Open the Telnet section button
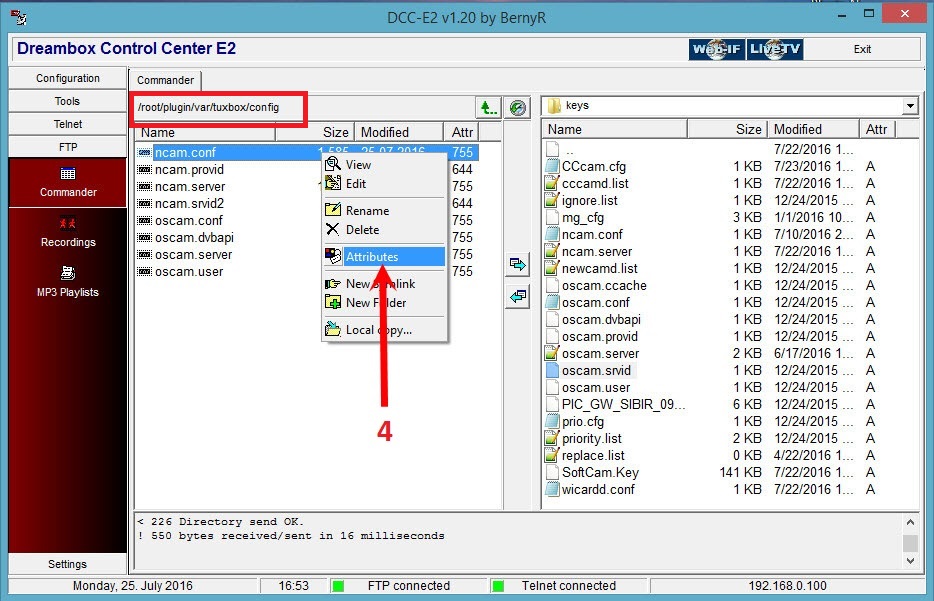Viewport: 934px width, 601px height. tap(68, 124)
